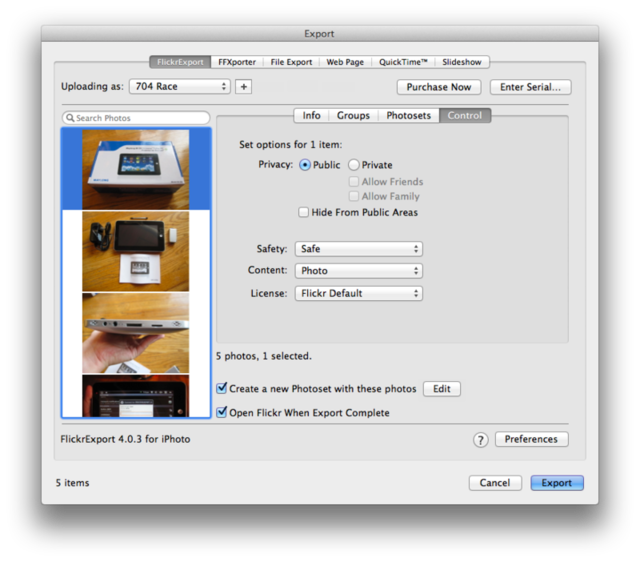Open the Groups tab
This screenshot has height=562, width=640.
pos(353,116)
